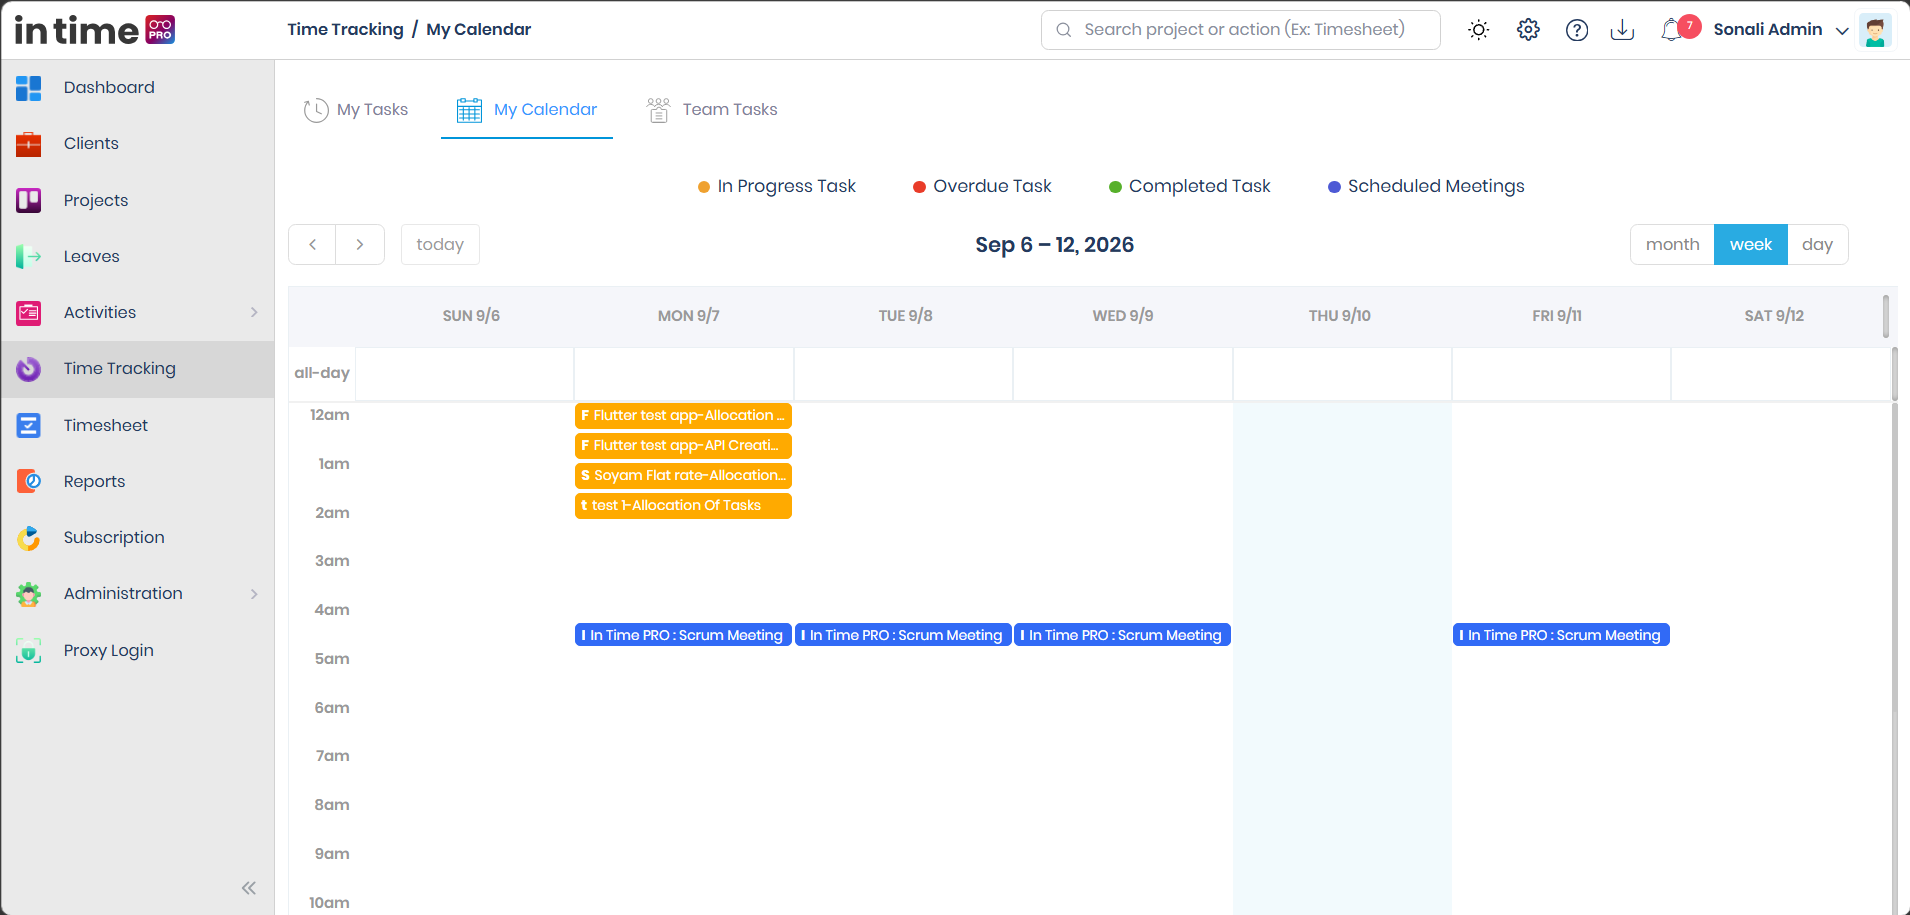
Task: Open Friday's Scrum Meeting event
Action: [1561, 635]
